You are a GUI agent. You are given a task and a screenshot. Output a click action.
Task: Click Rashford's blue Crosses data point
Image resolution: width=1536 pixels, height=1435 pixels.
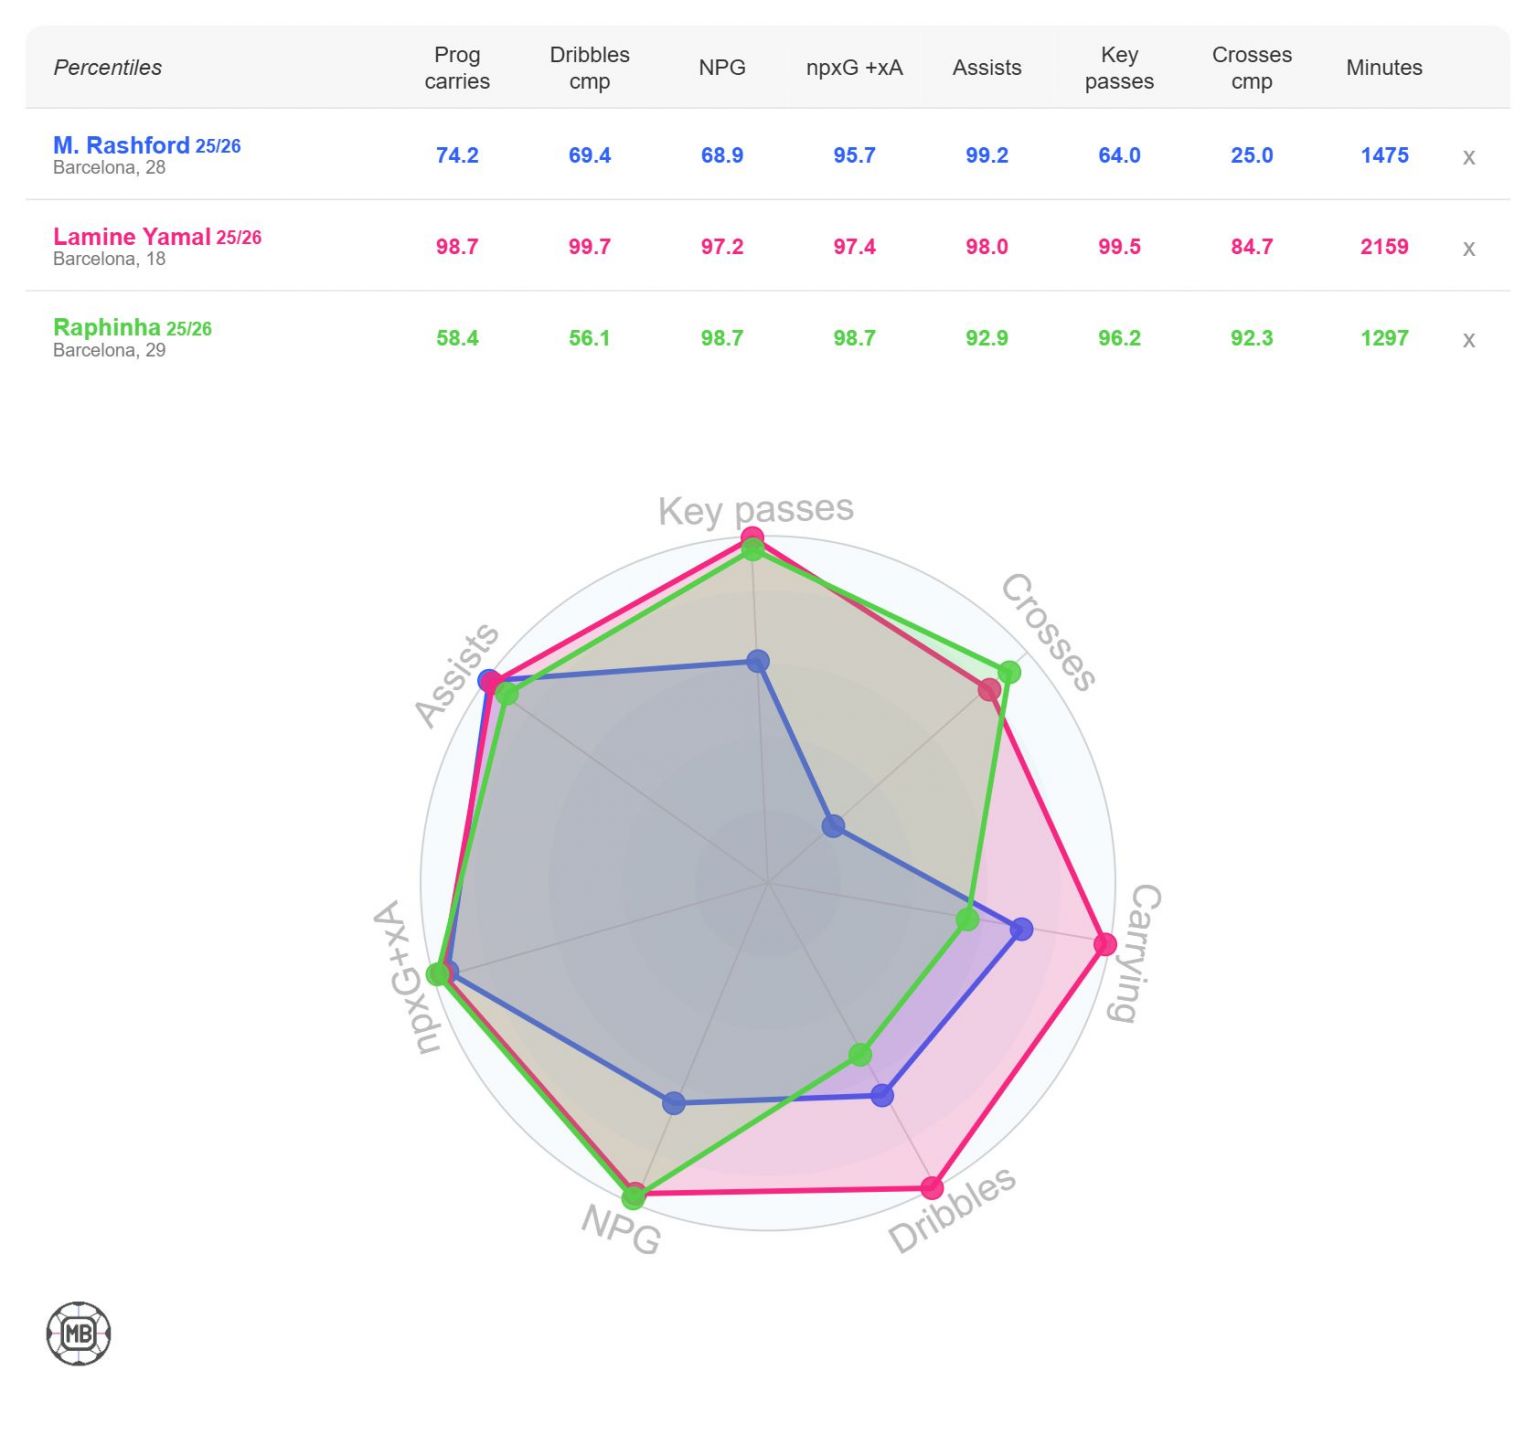click(833, 826)
